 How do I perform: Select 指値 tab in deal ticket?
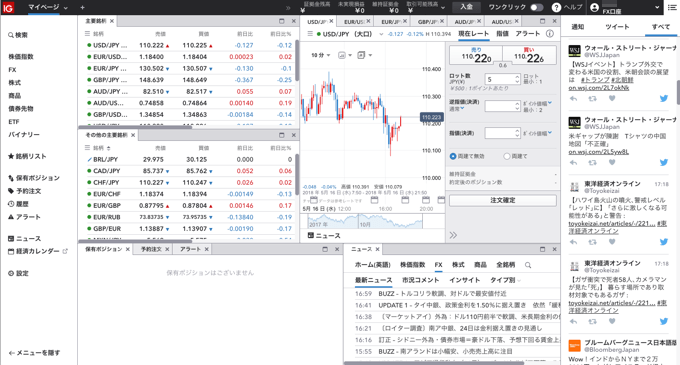click(502, 34)
